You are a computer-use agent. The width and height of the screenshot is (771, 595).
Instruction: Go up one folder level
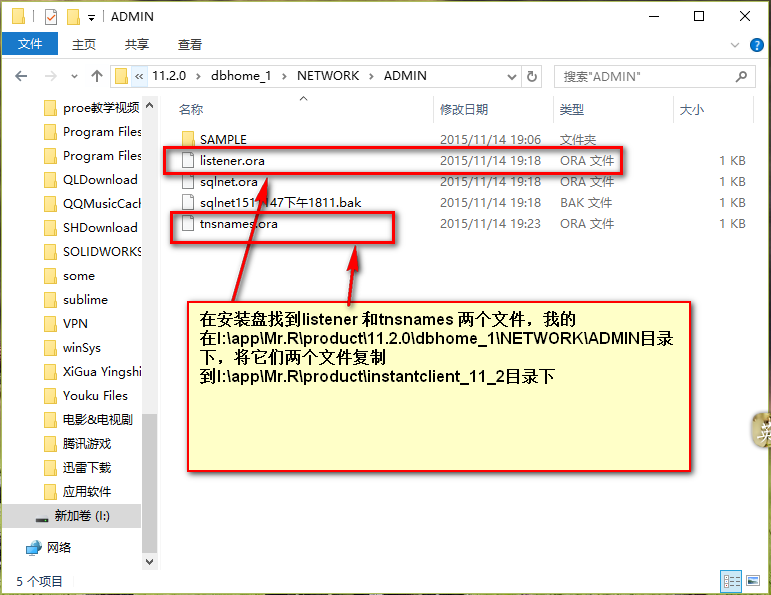pos(97,76)
